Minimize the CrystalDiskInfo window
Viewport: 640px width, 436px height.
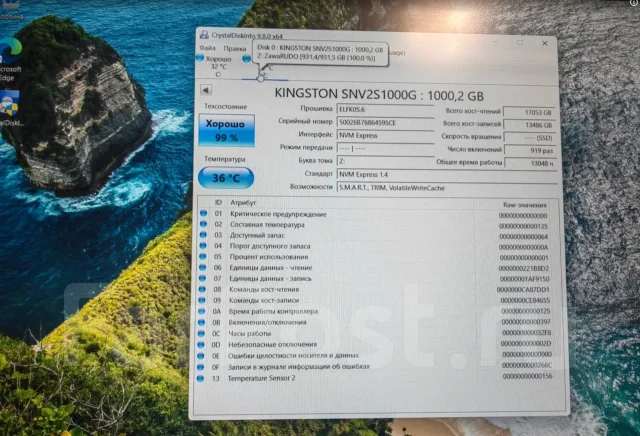tap(496, 42)
